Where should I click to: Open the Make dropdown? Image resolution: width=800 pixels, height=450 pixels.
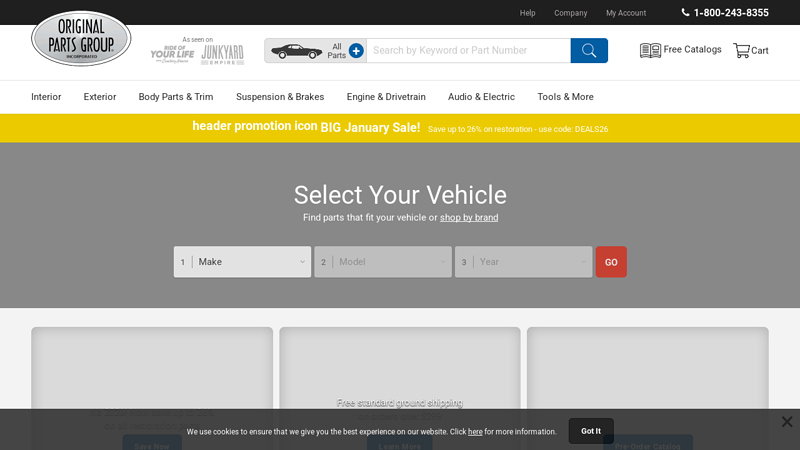click(x=242, y=262)
